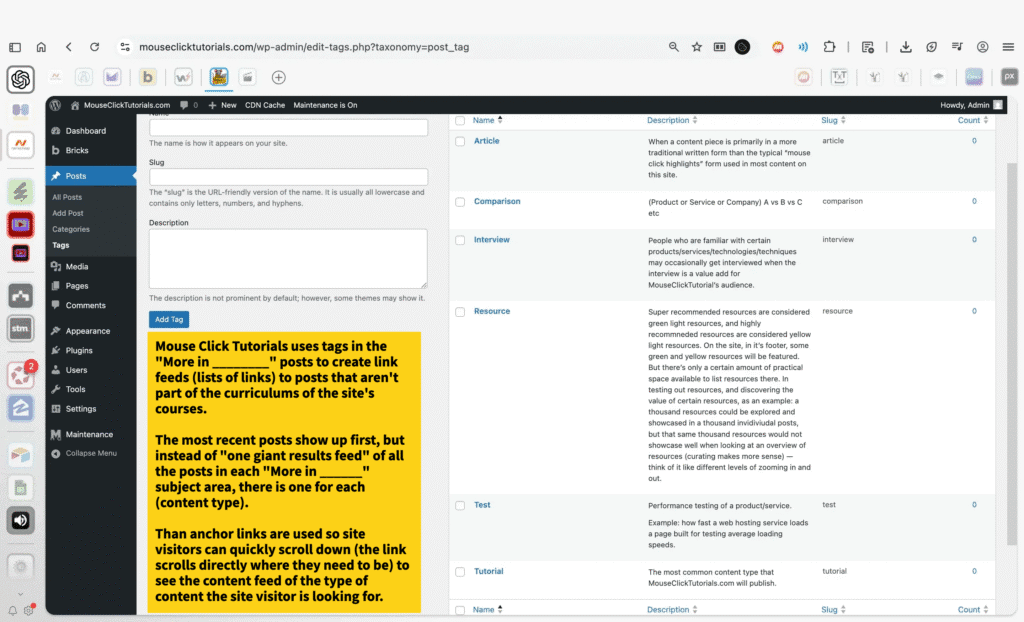
Task: Click the ChatGPT icon in browser sidebar
Action: click(x=21, y=79)
